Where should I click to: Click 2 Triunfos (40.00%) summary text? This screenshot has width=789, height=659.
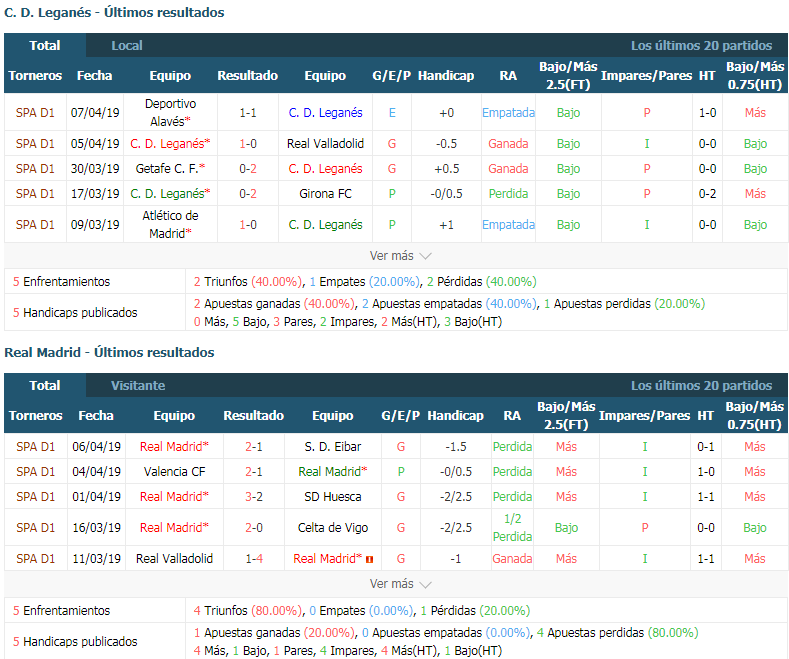[249, 282]
